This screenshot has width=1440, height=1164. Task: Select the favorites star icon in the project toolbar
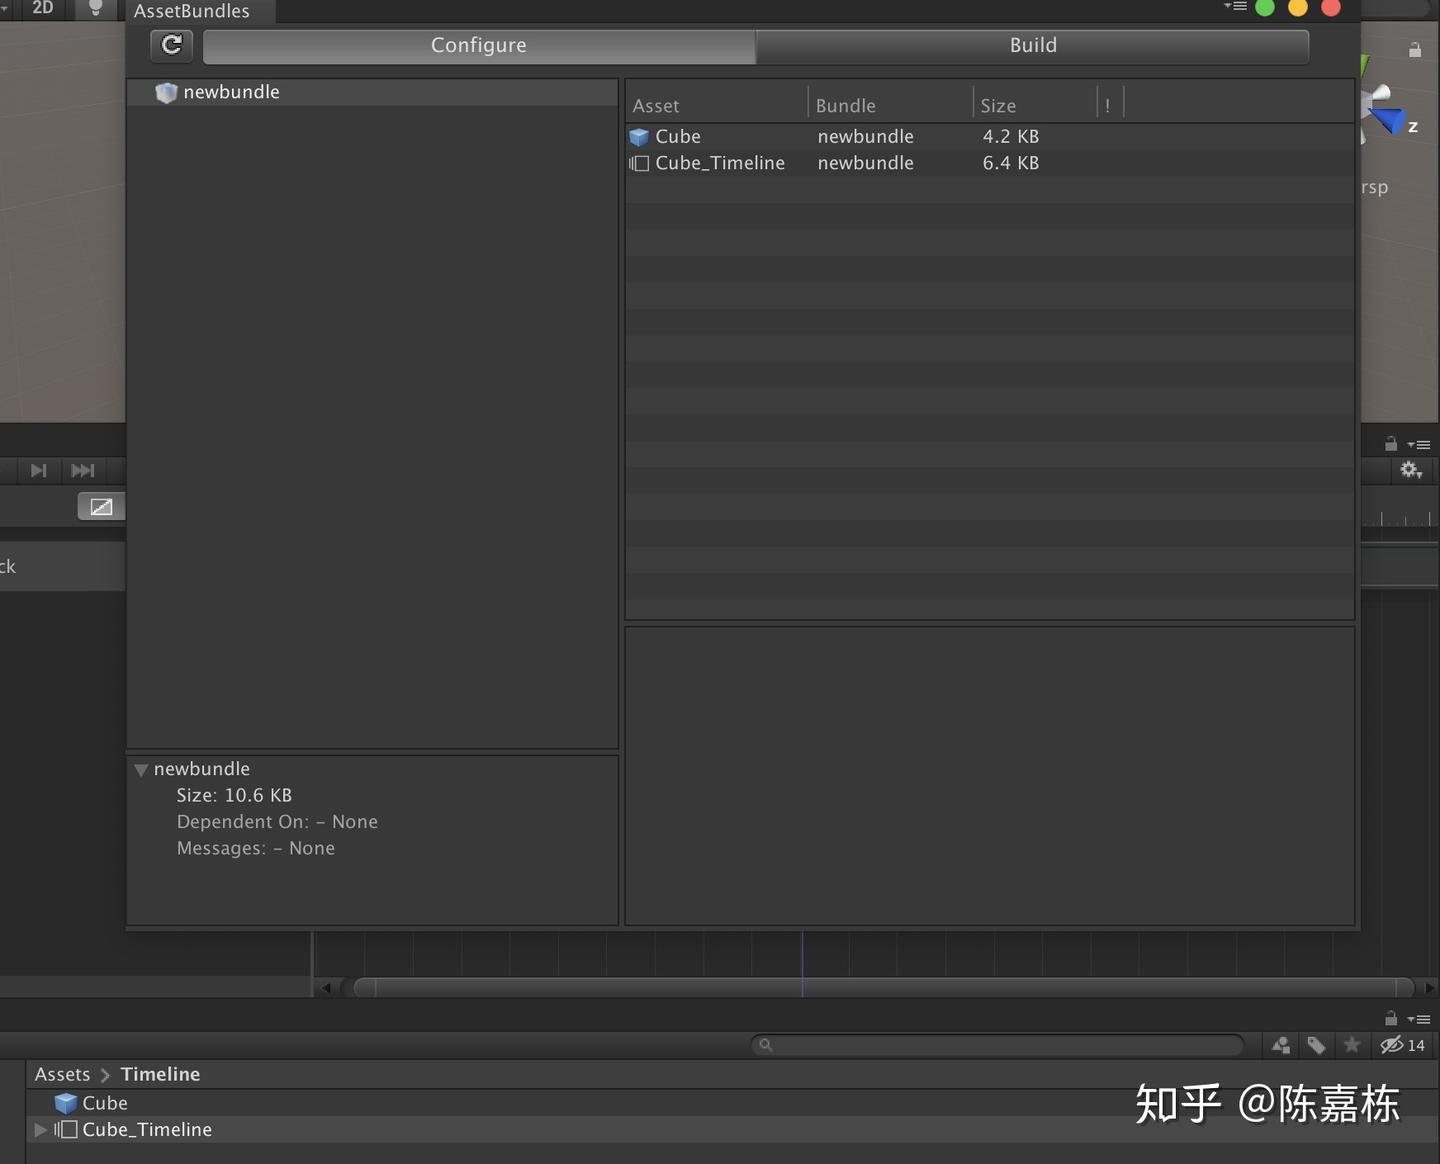coord(1352,1045)
